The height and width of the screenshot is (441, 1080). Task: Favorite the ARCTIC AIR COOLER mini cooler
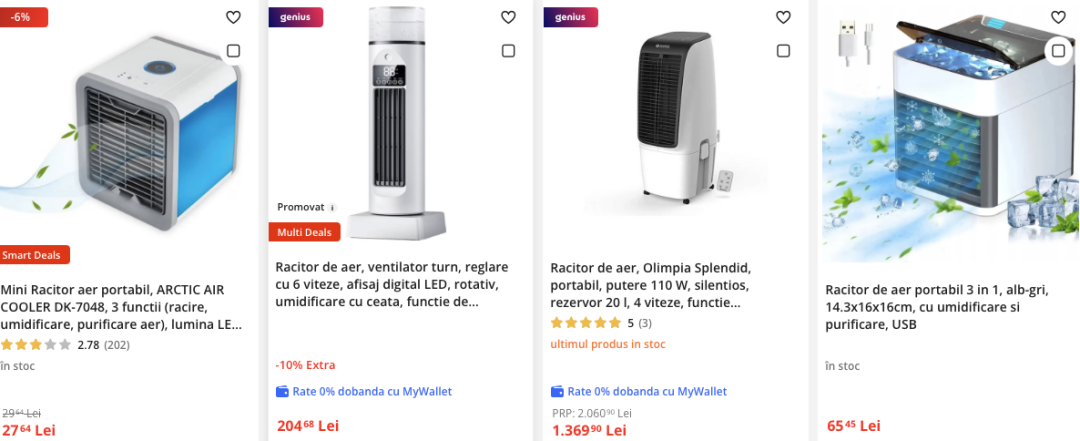(233, 17)
